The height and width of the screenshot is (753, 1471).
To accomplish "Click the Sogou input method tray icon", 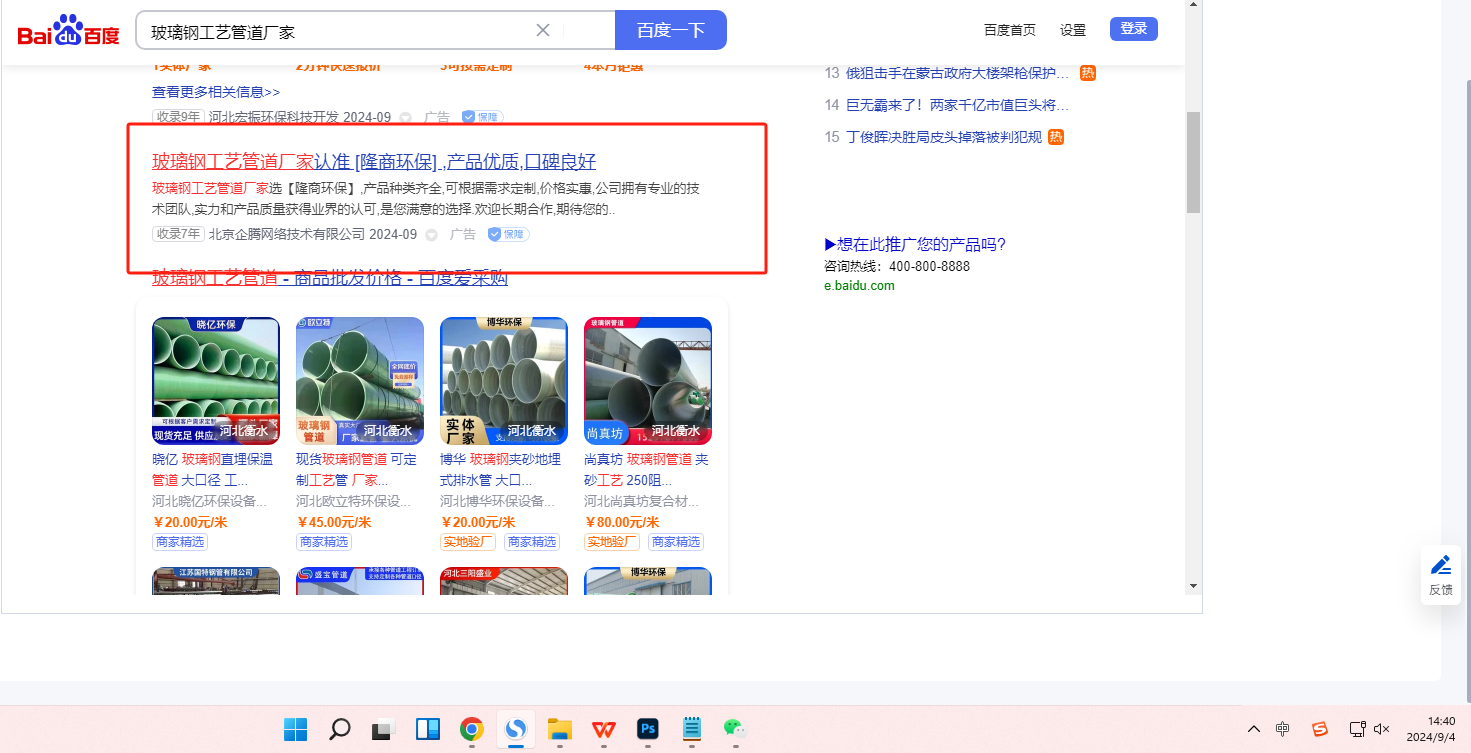I will 1320,729.
